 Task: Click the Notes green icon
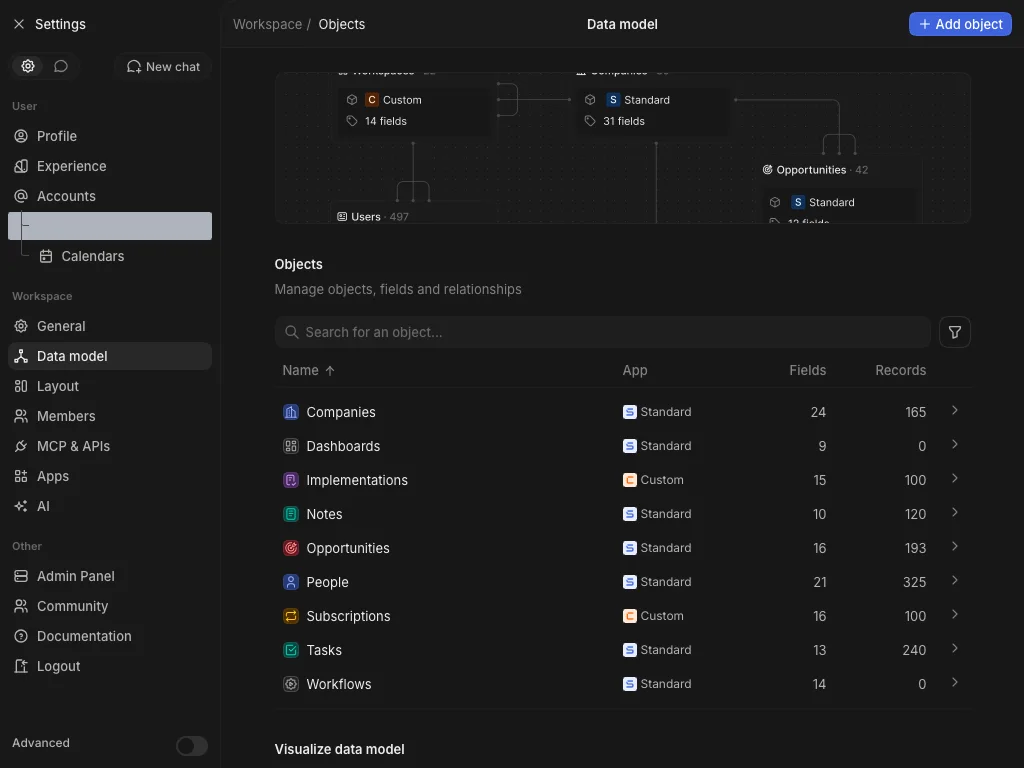291,514
